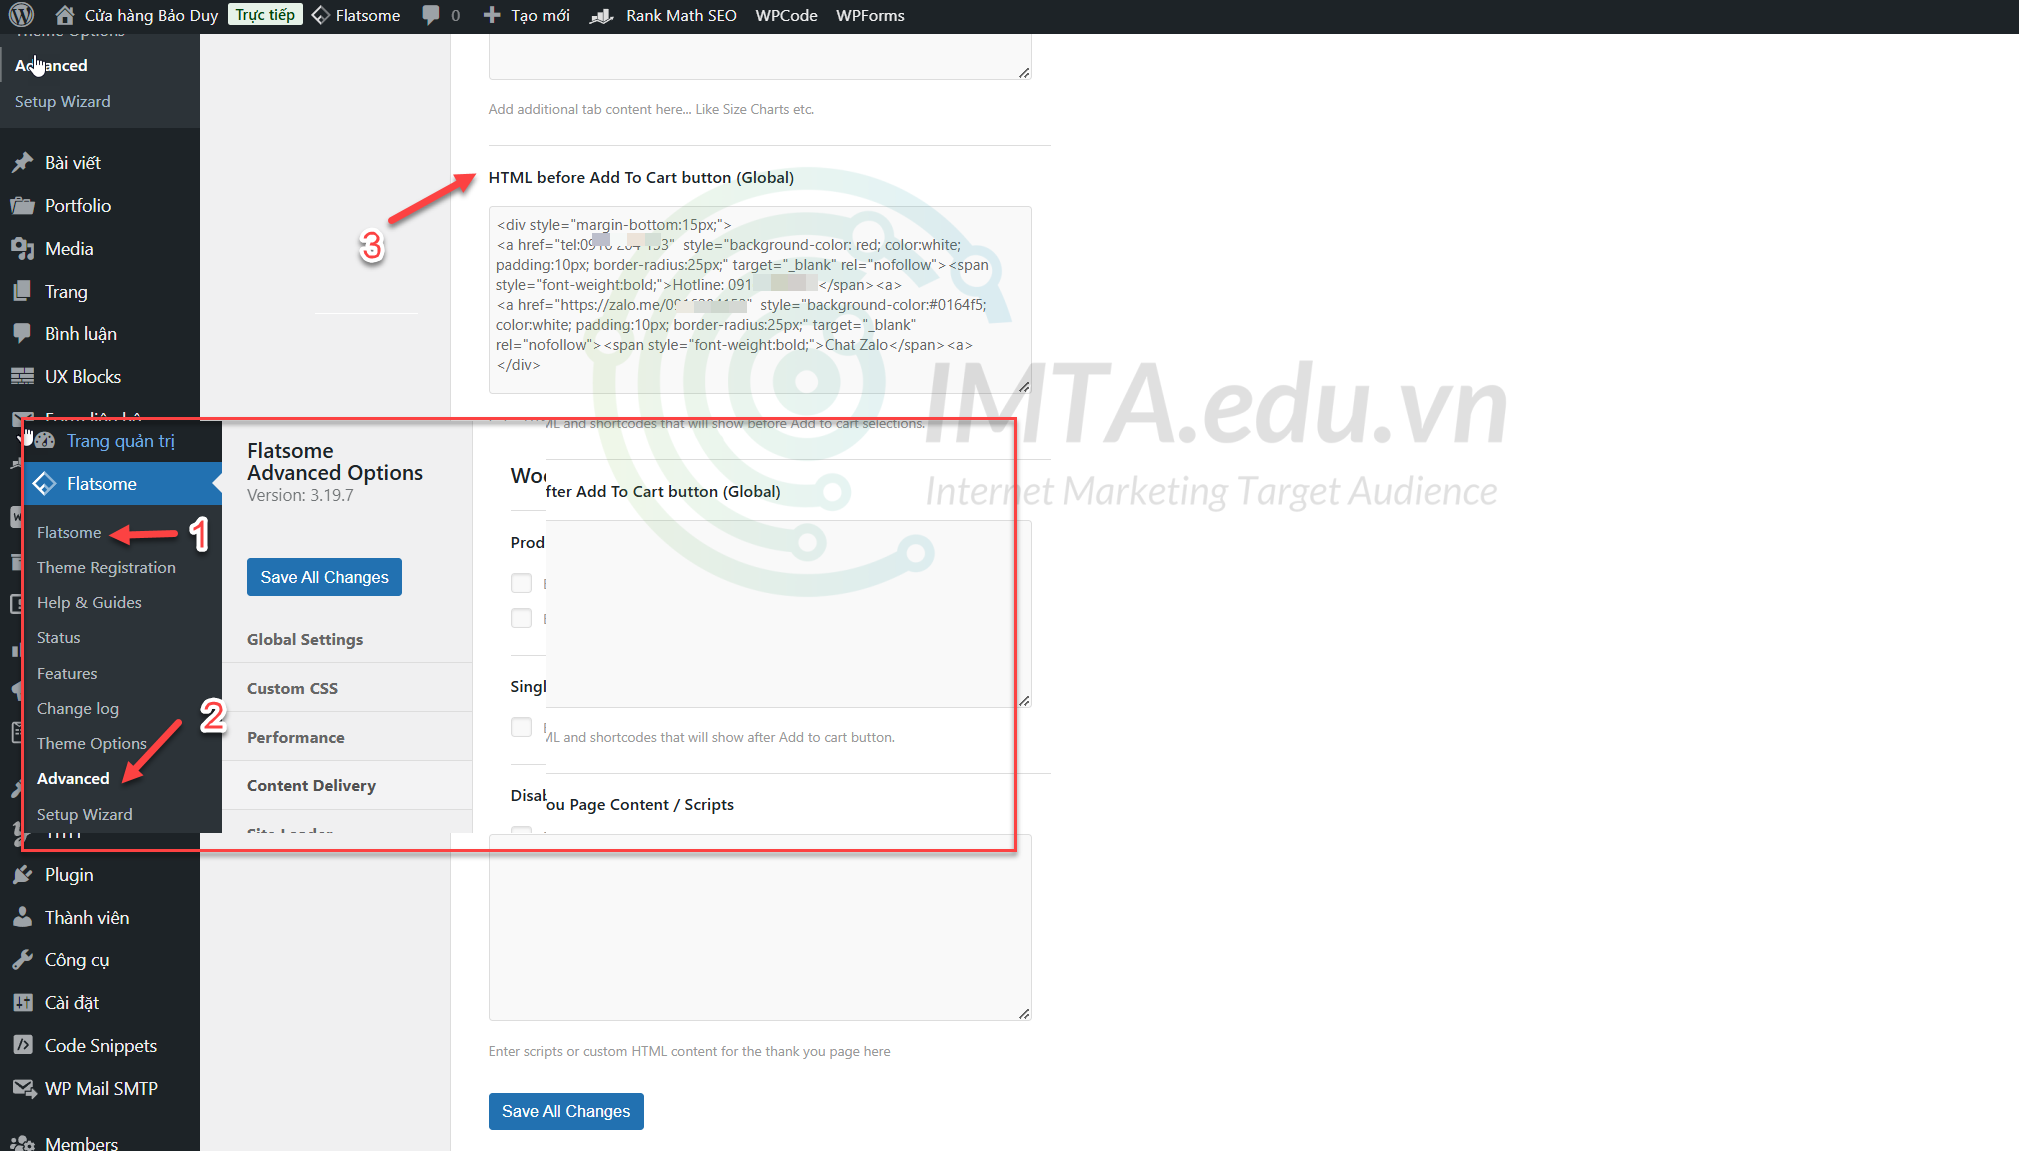Toggle the Singl section checkbox
The image size is (2019, 1151).
[524, 727]
